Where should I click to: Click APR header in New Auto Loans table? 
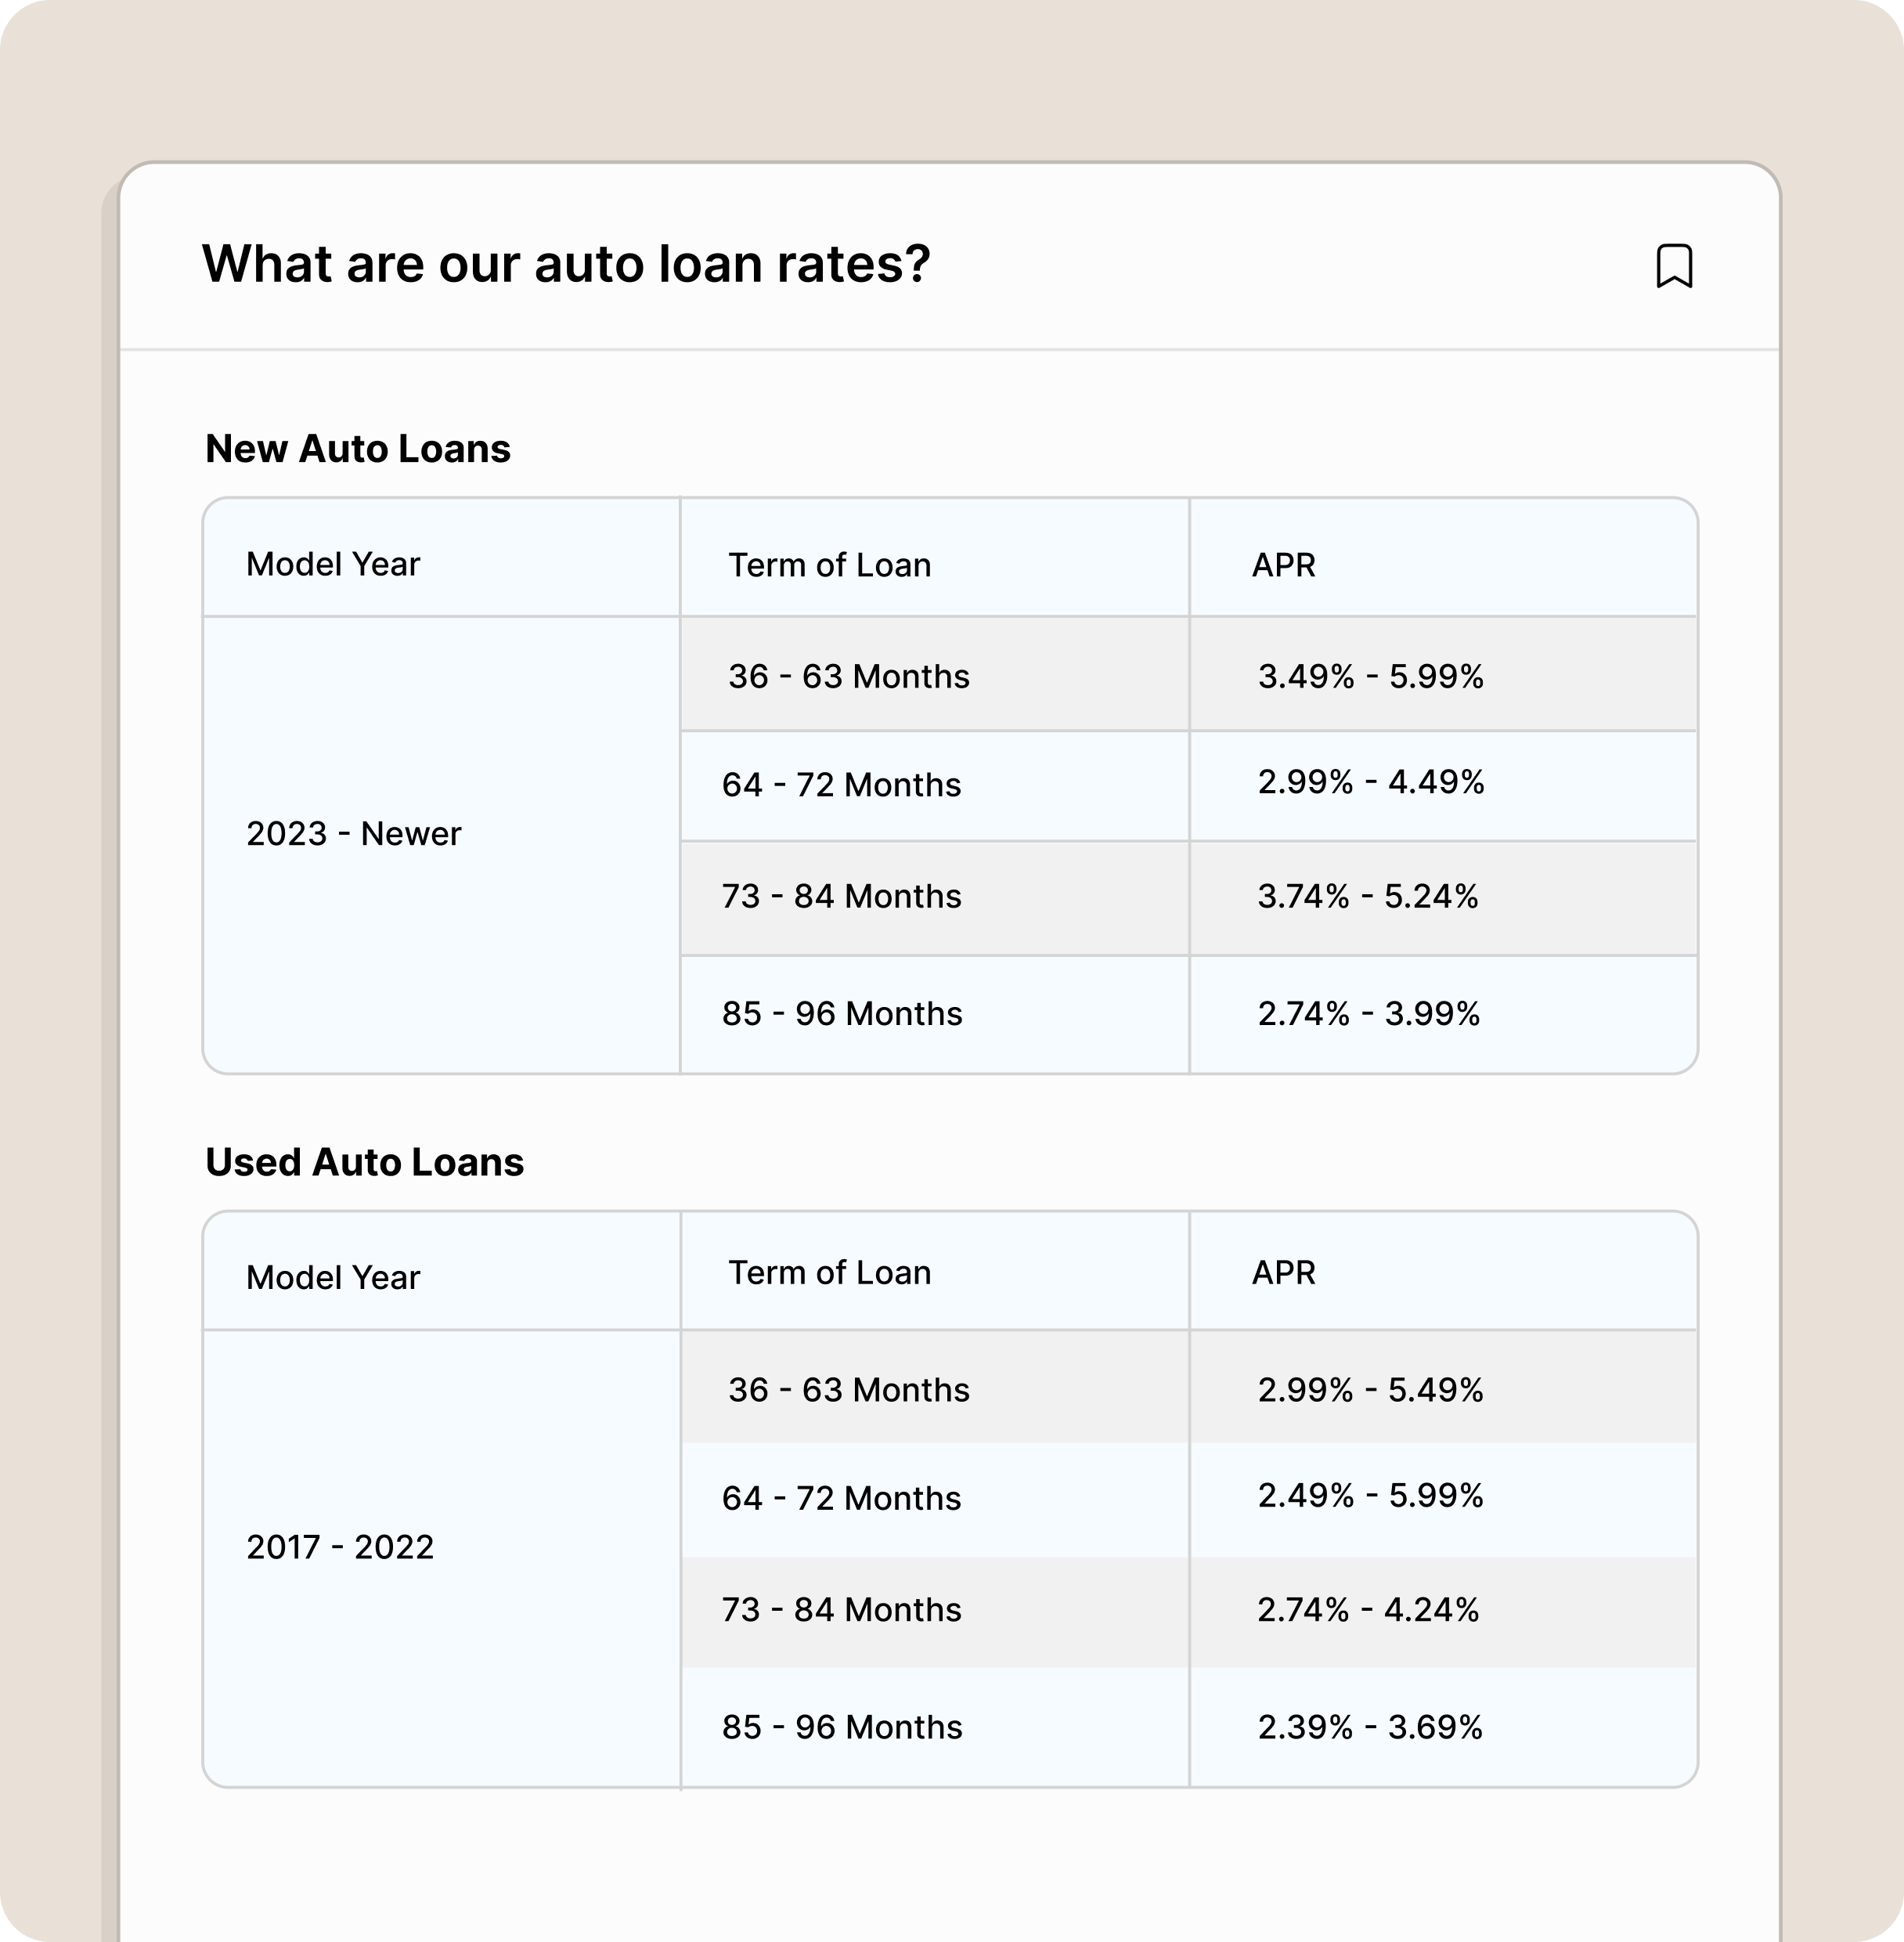coord(1283,565)
